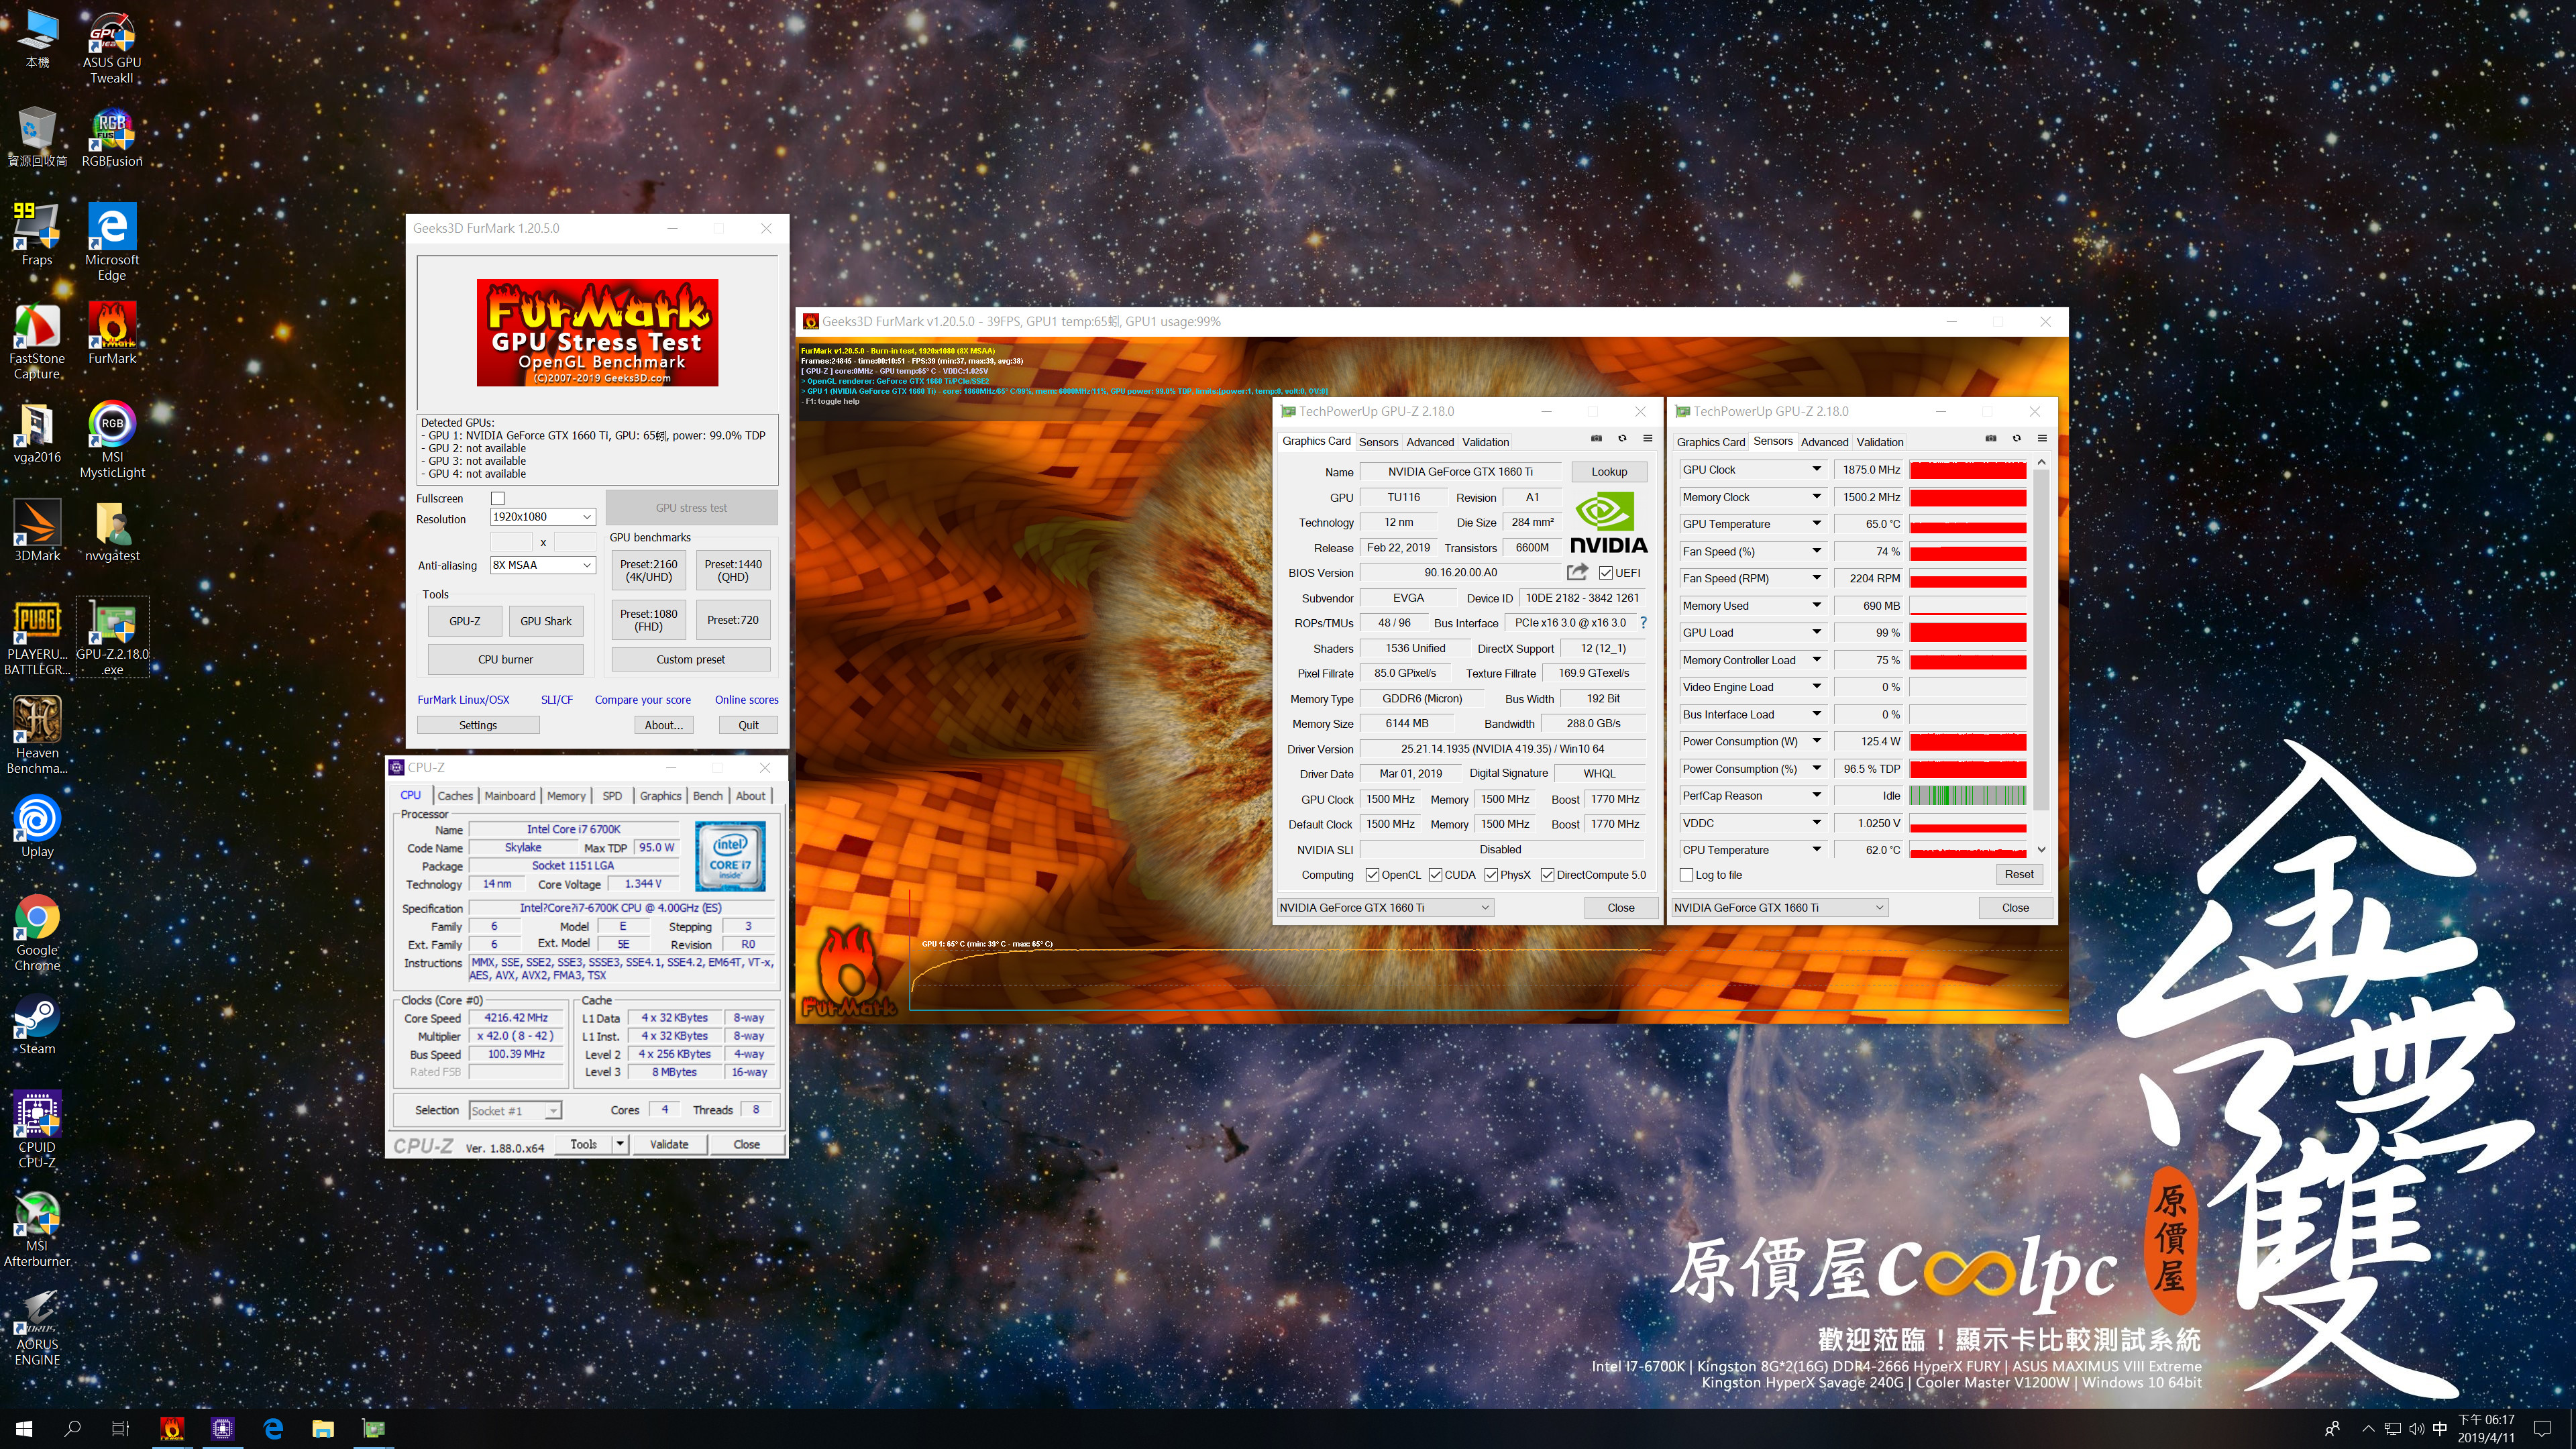Click refresh icon in GPU-Z Graphics Card window
The height and width of the screenshot is (1449, 2576).
coord(1622,439)
